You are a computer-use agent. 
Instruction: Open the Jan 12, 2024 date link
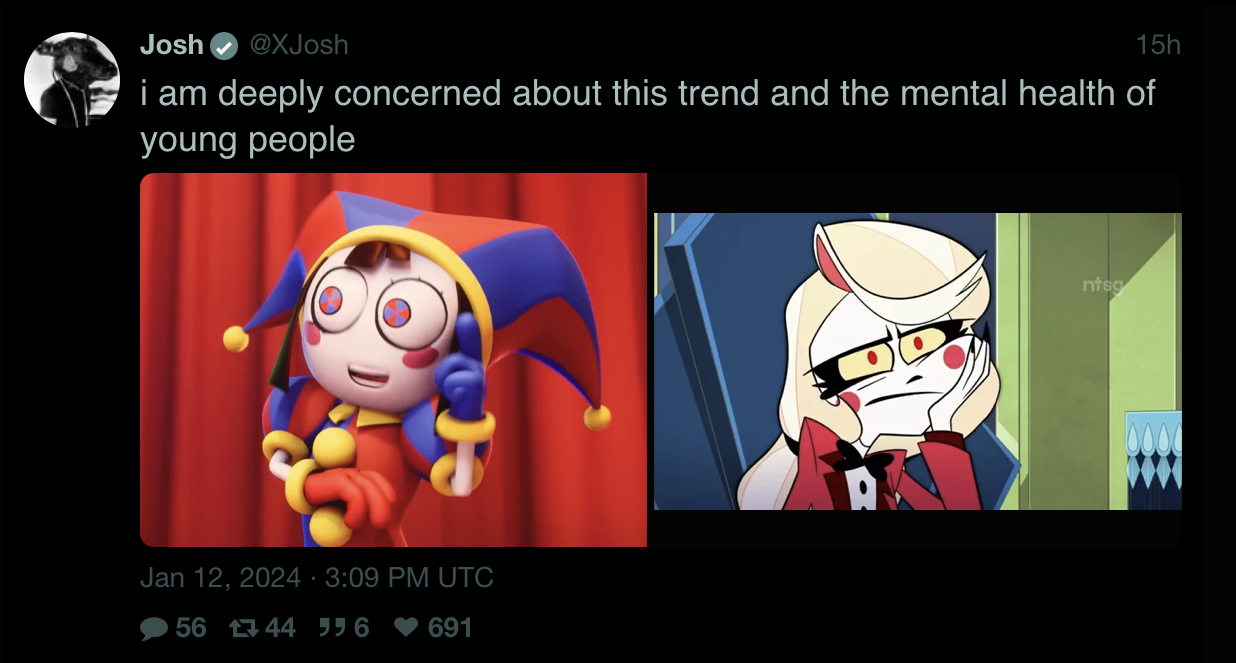coord(220,578)
